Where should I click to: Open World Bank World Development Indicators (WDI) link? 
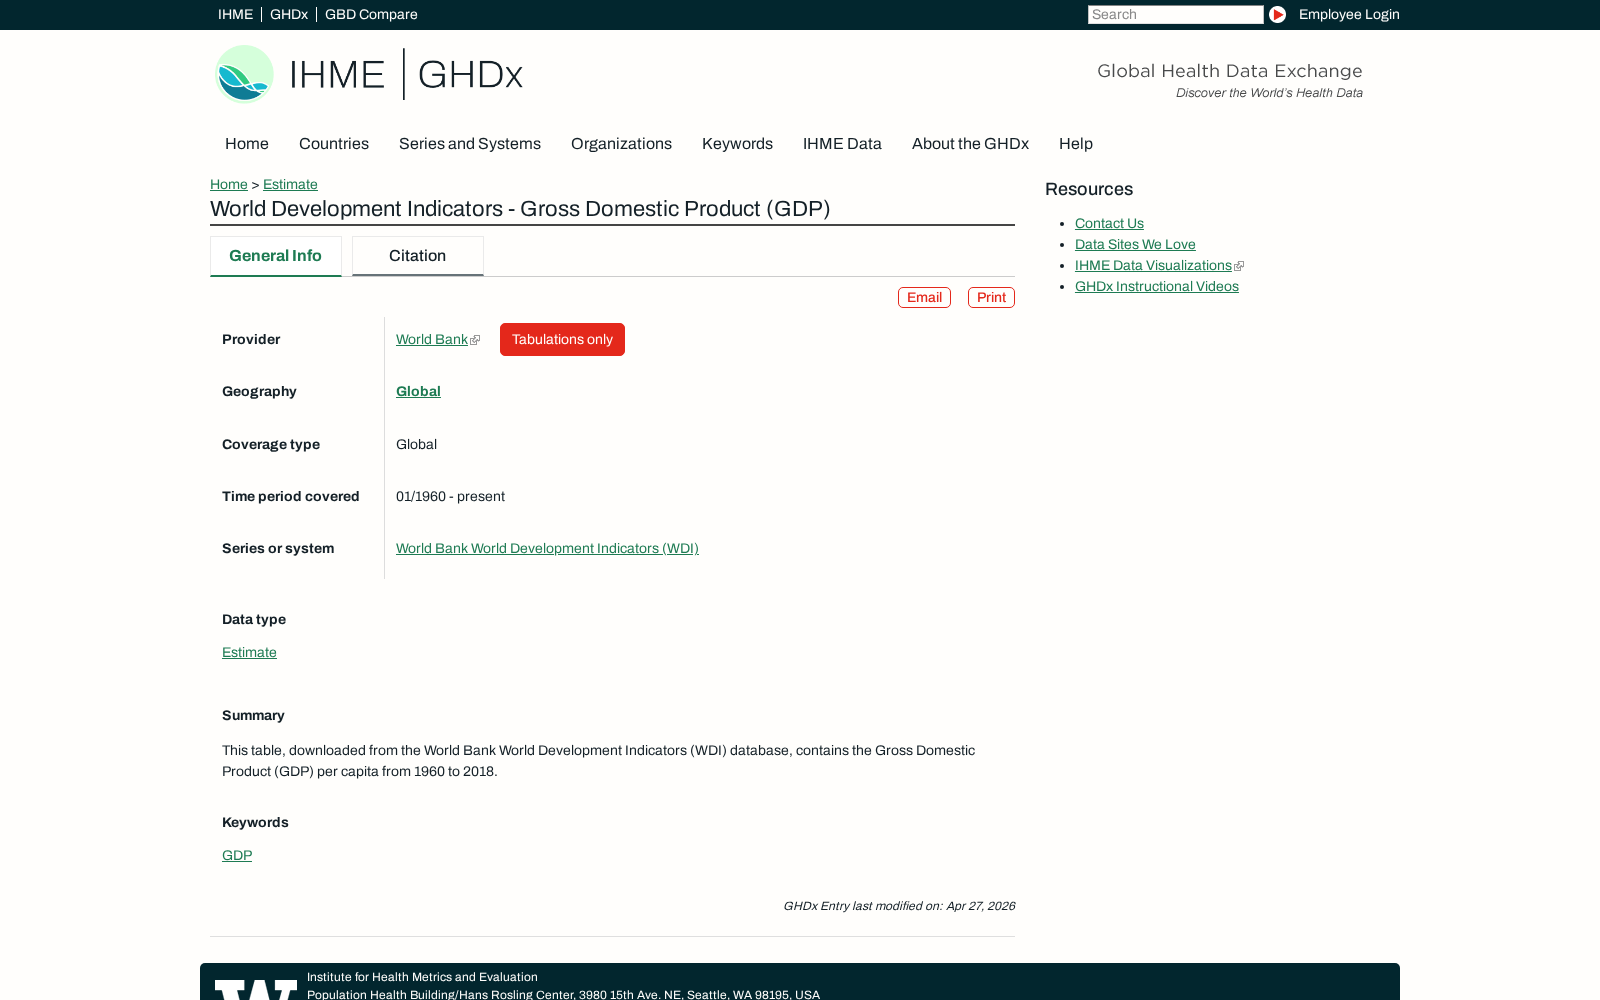click(547, 549)
